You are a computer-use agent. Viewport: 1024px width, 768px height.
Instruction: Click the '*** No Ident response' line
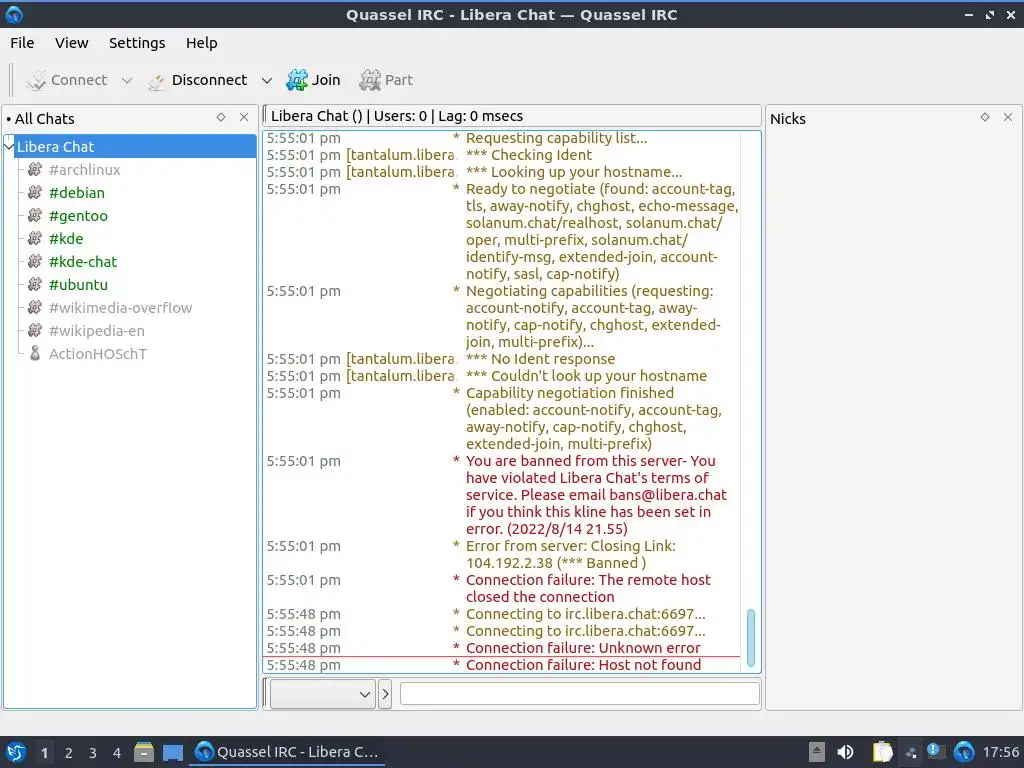pos(540,359)
